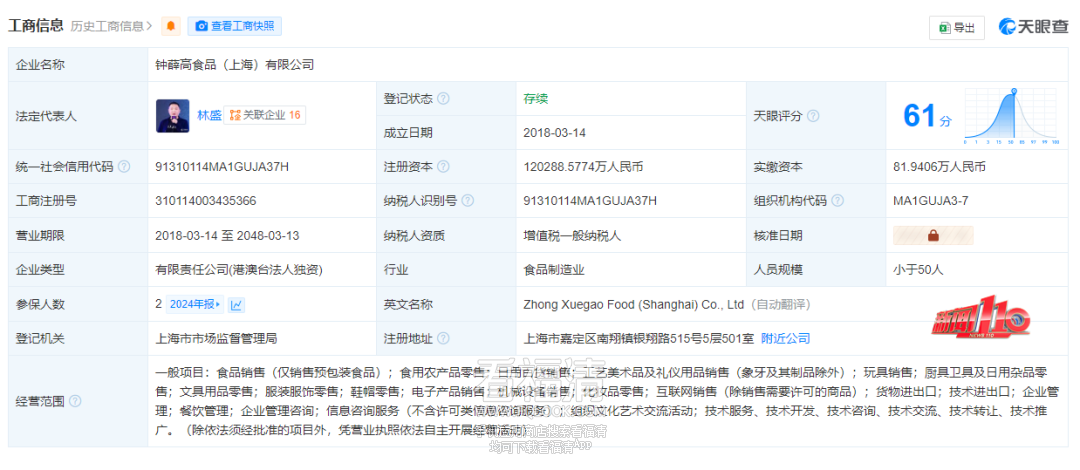Image resolution: width=1080 pixels, height=470 pixels.
Task: Click the lock icon in 核准日期
Action: (933, 236)
